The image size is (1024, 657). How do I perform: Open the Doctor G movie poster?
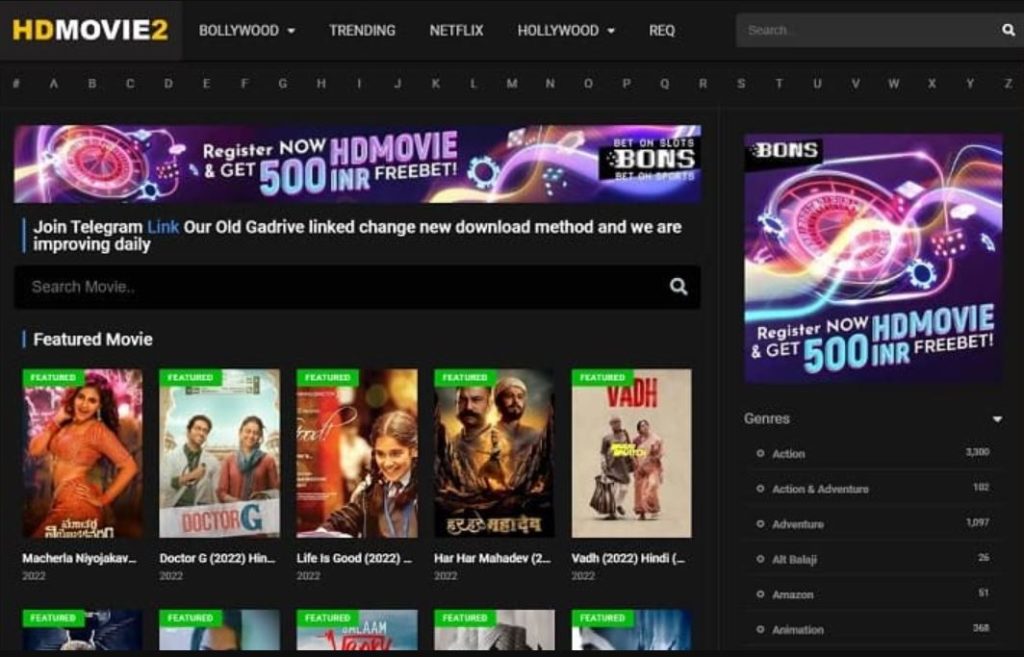point(219,453)
